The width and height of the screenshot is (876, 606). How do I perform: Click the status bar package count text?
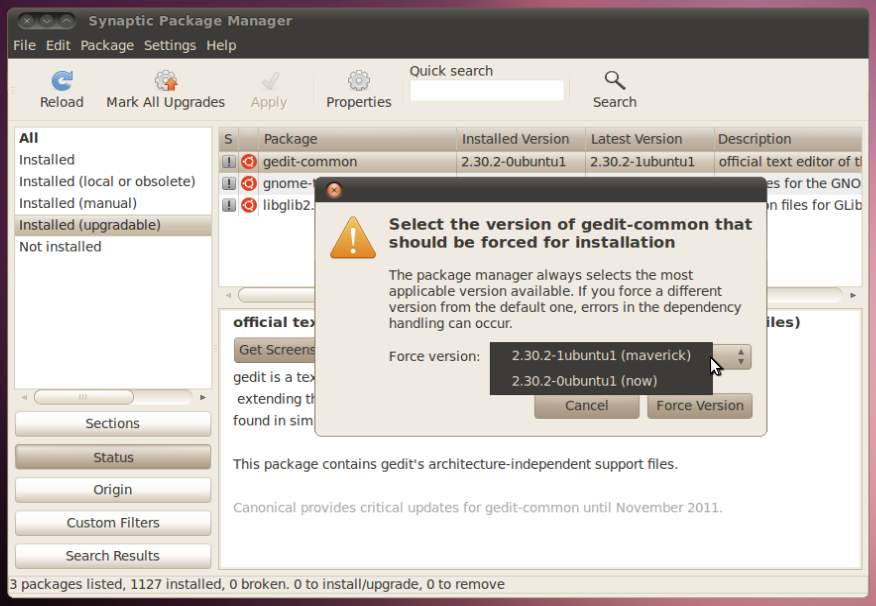(x=257, y=584)
